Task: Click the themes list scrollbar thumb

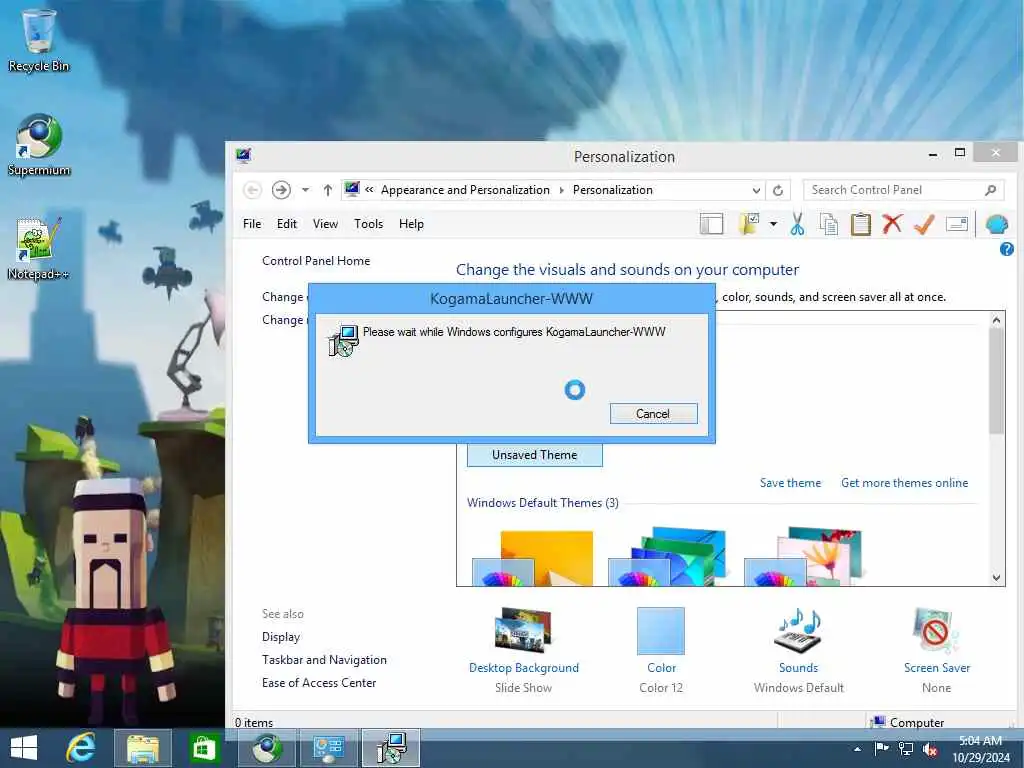Action: click(x=996, y=381)
